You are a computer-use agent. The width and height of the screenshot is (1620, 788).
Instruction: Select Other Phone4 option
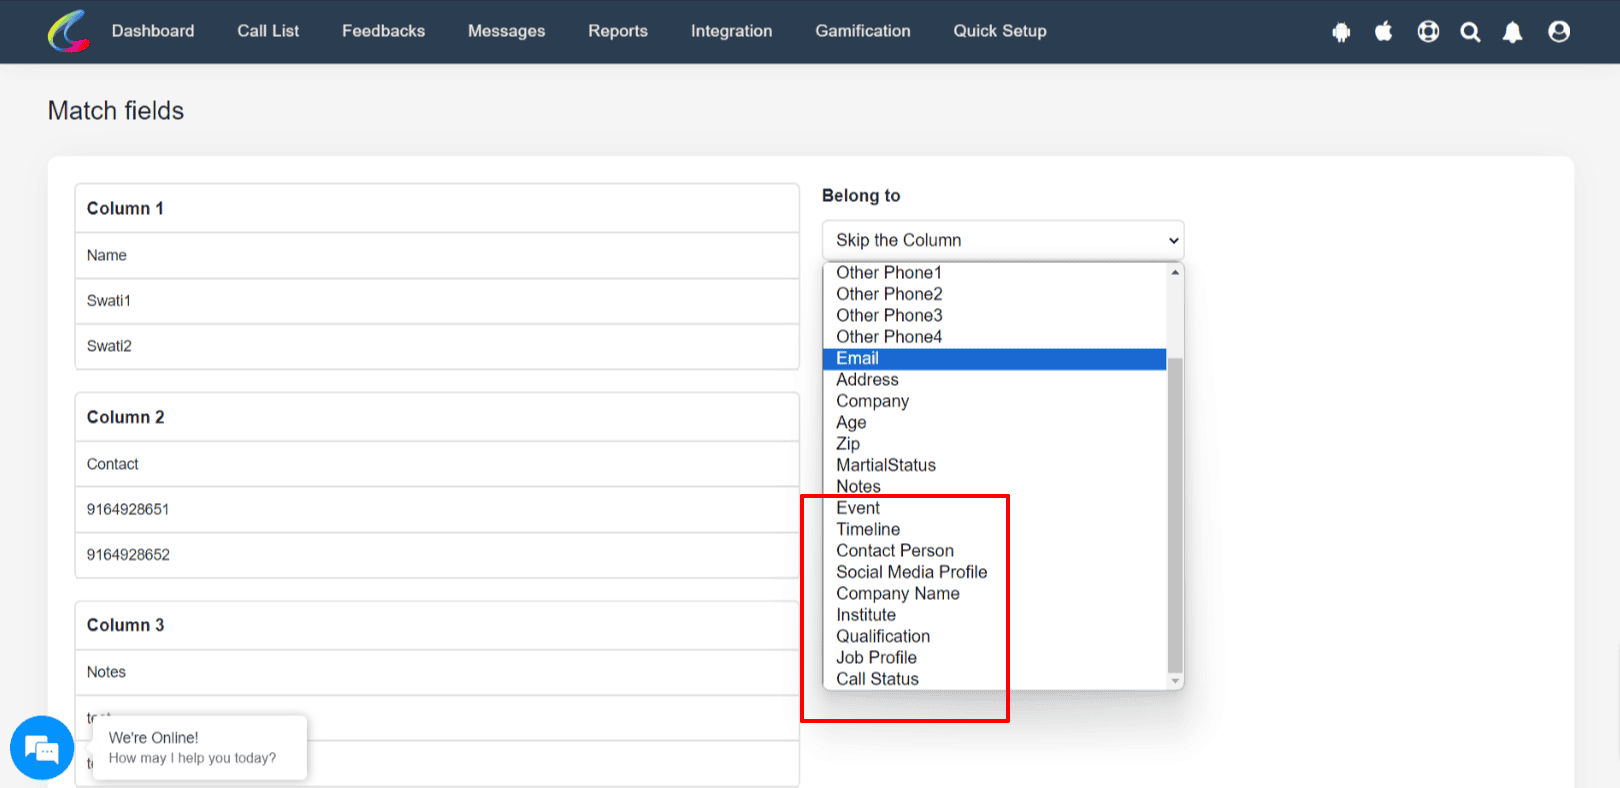995,337
